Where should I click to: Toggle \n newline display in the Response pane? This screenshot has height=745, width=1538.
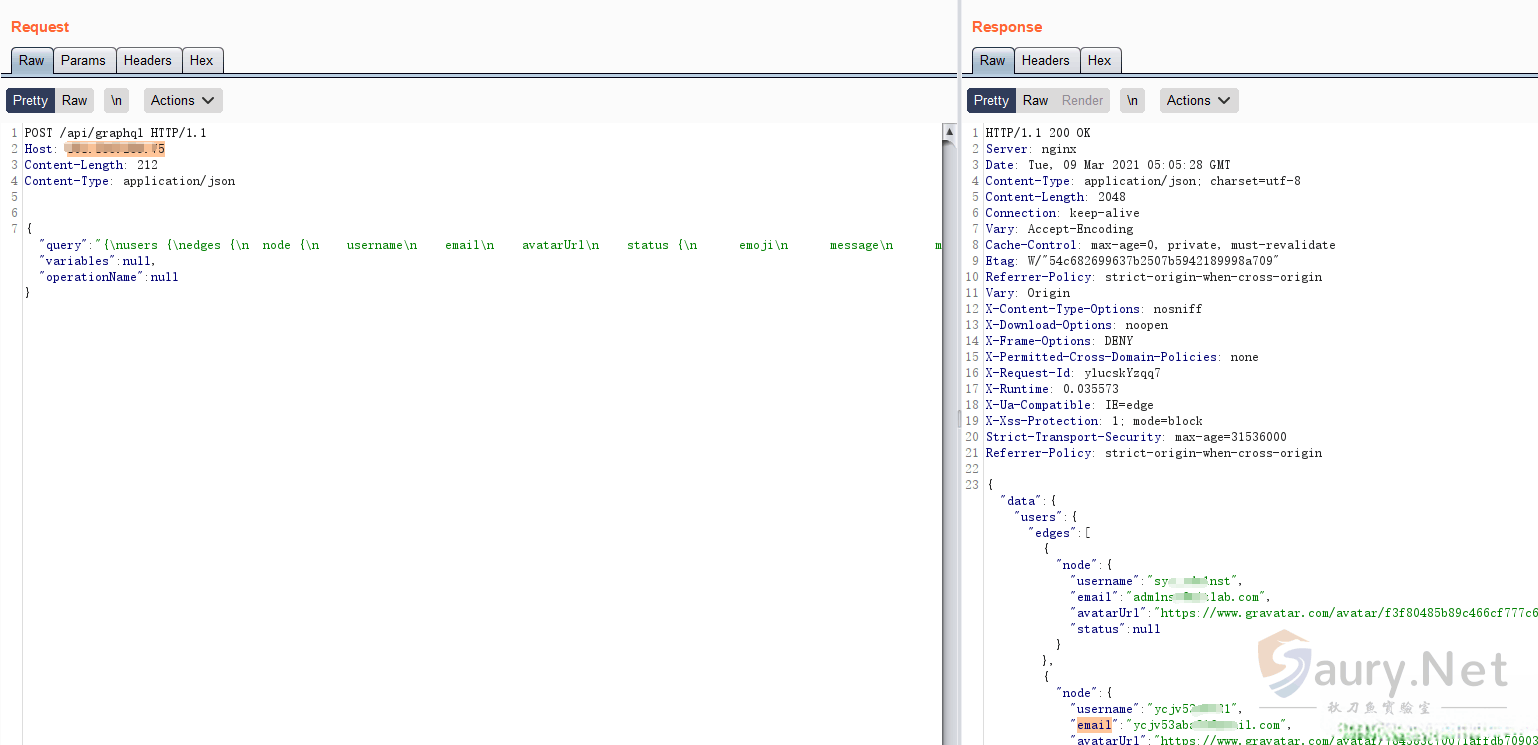click(1132, 100)
